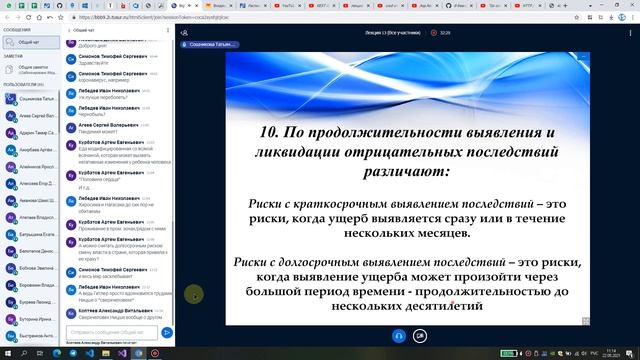Open Visual Studio Code from the taskbar
Image resolution: width=640 pixels, height=360 pixels.
pos(90,353)
